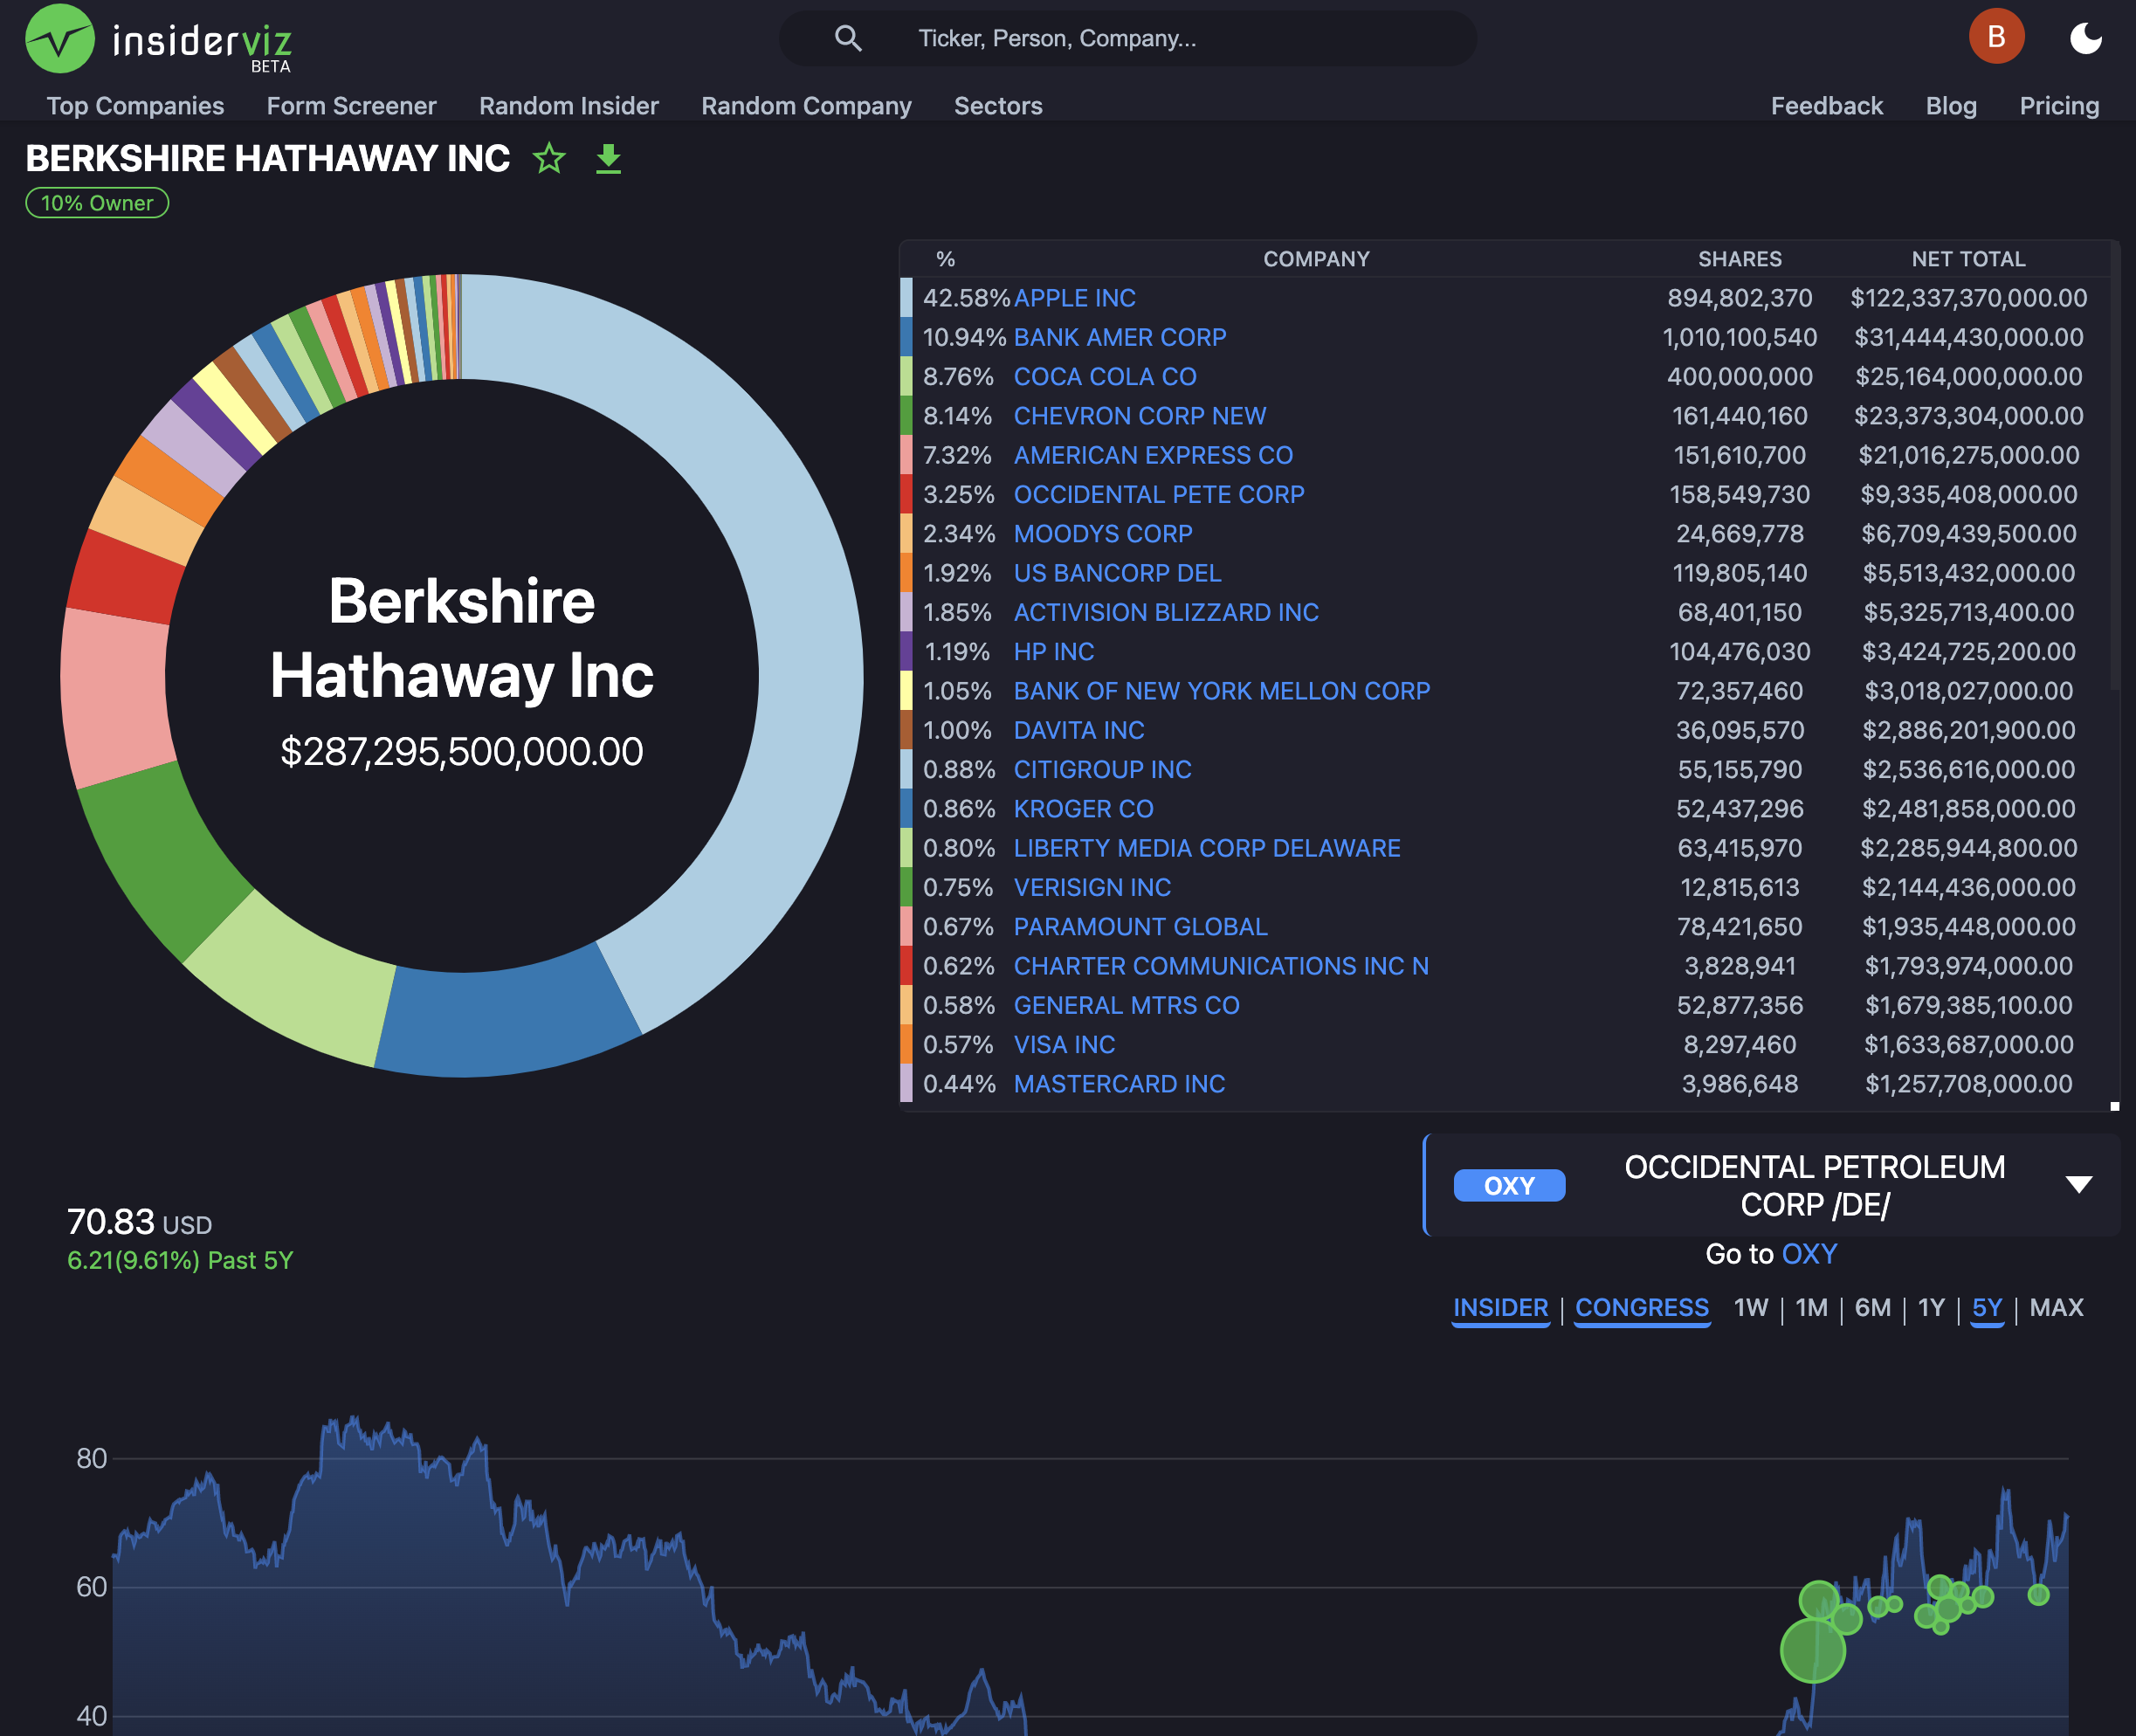Sort by the NET TOTAL column header

(x=1968, y=259)
